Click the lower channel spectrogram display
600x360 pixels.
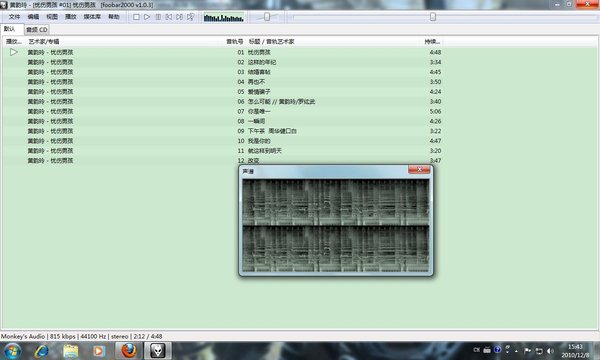coord(336,249)
